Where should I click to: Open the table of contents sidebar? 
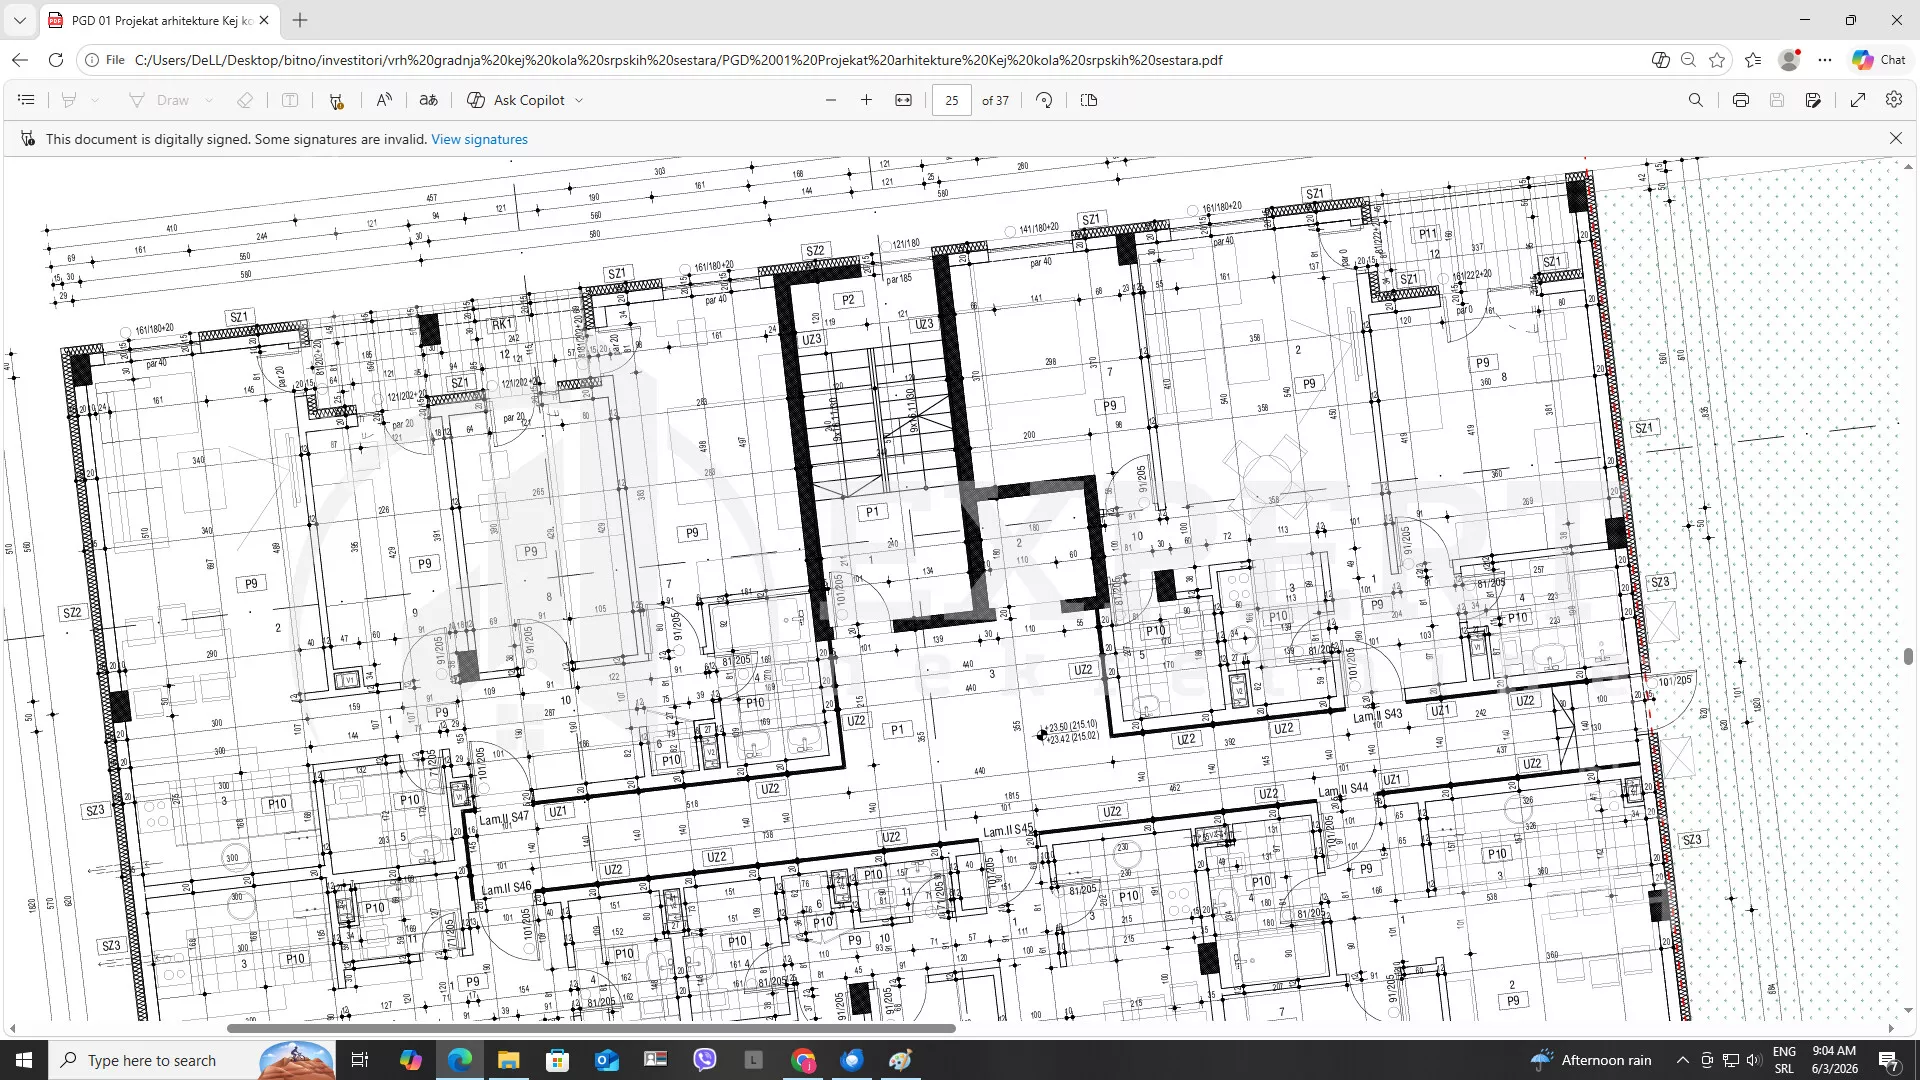(26, 100)
